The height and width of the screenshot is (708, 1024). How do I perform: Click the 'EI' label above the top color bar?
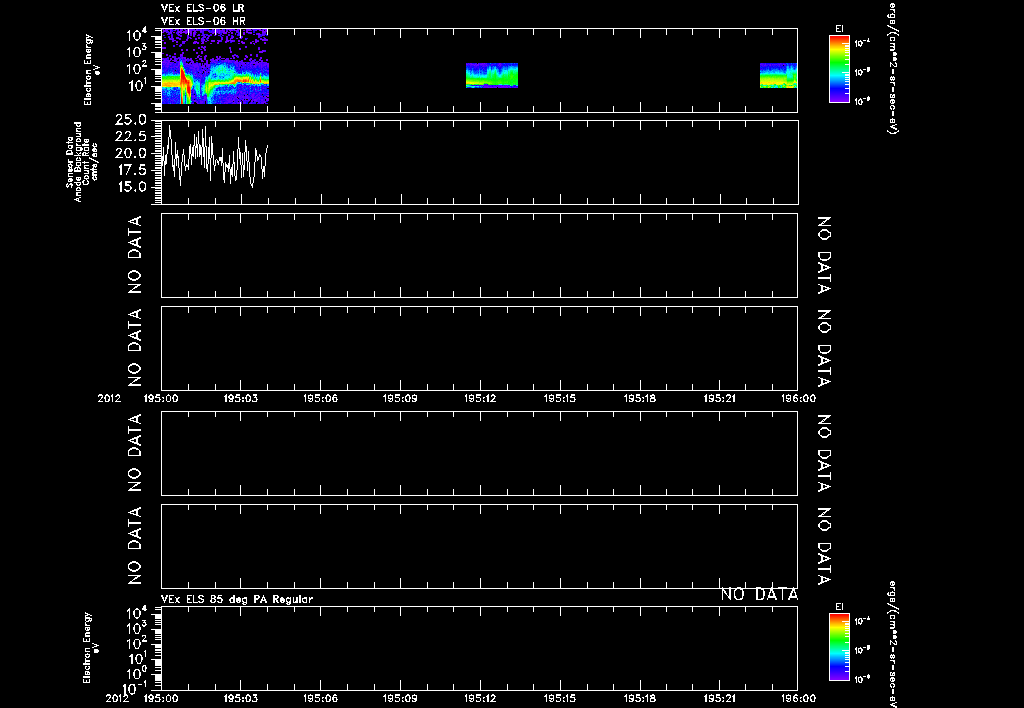pos(839,29)
